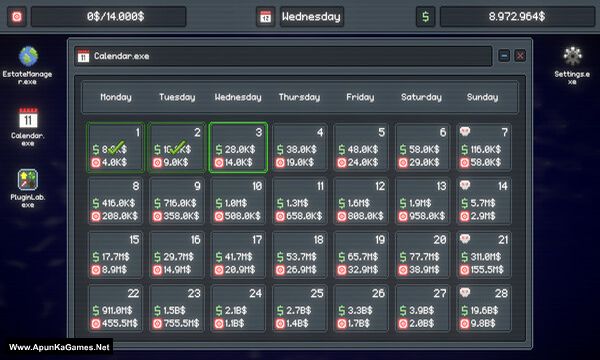This screenshot has height=360, width=600.
Task: Click the skull icon on day 21
Action: point(465,239)
